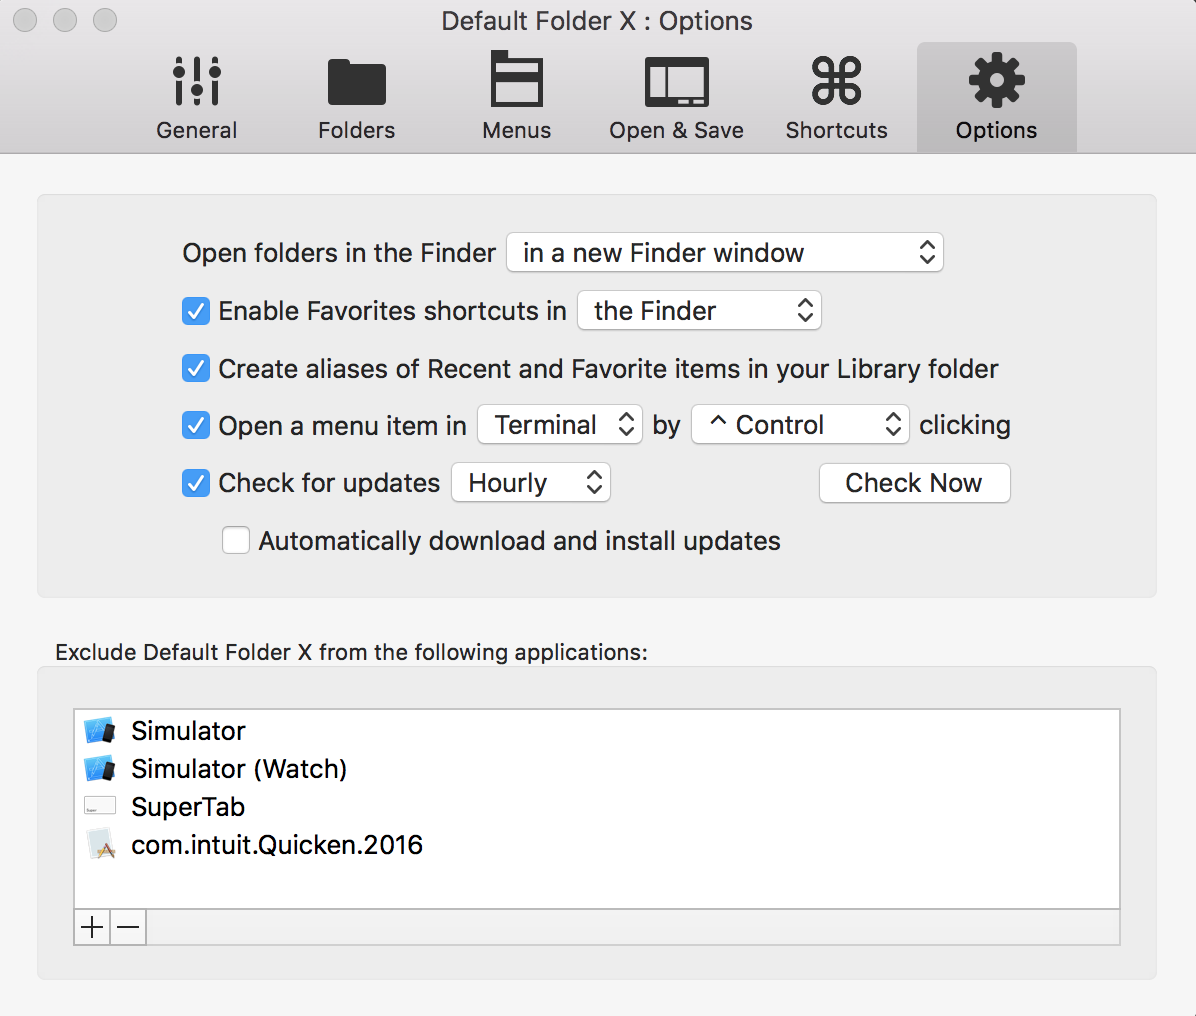Viewport: 1196px width, 1016px height.
Task: Click the SuperTab app icon
Action: point(100,806)
